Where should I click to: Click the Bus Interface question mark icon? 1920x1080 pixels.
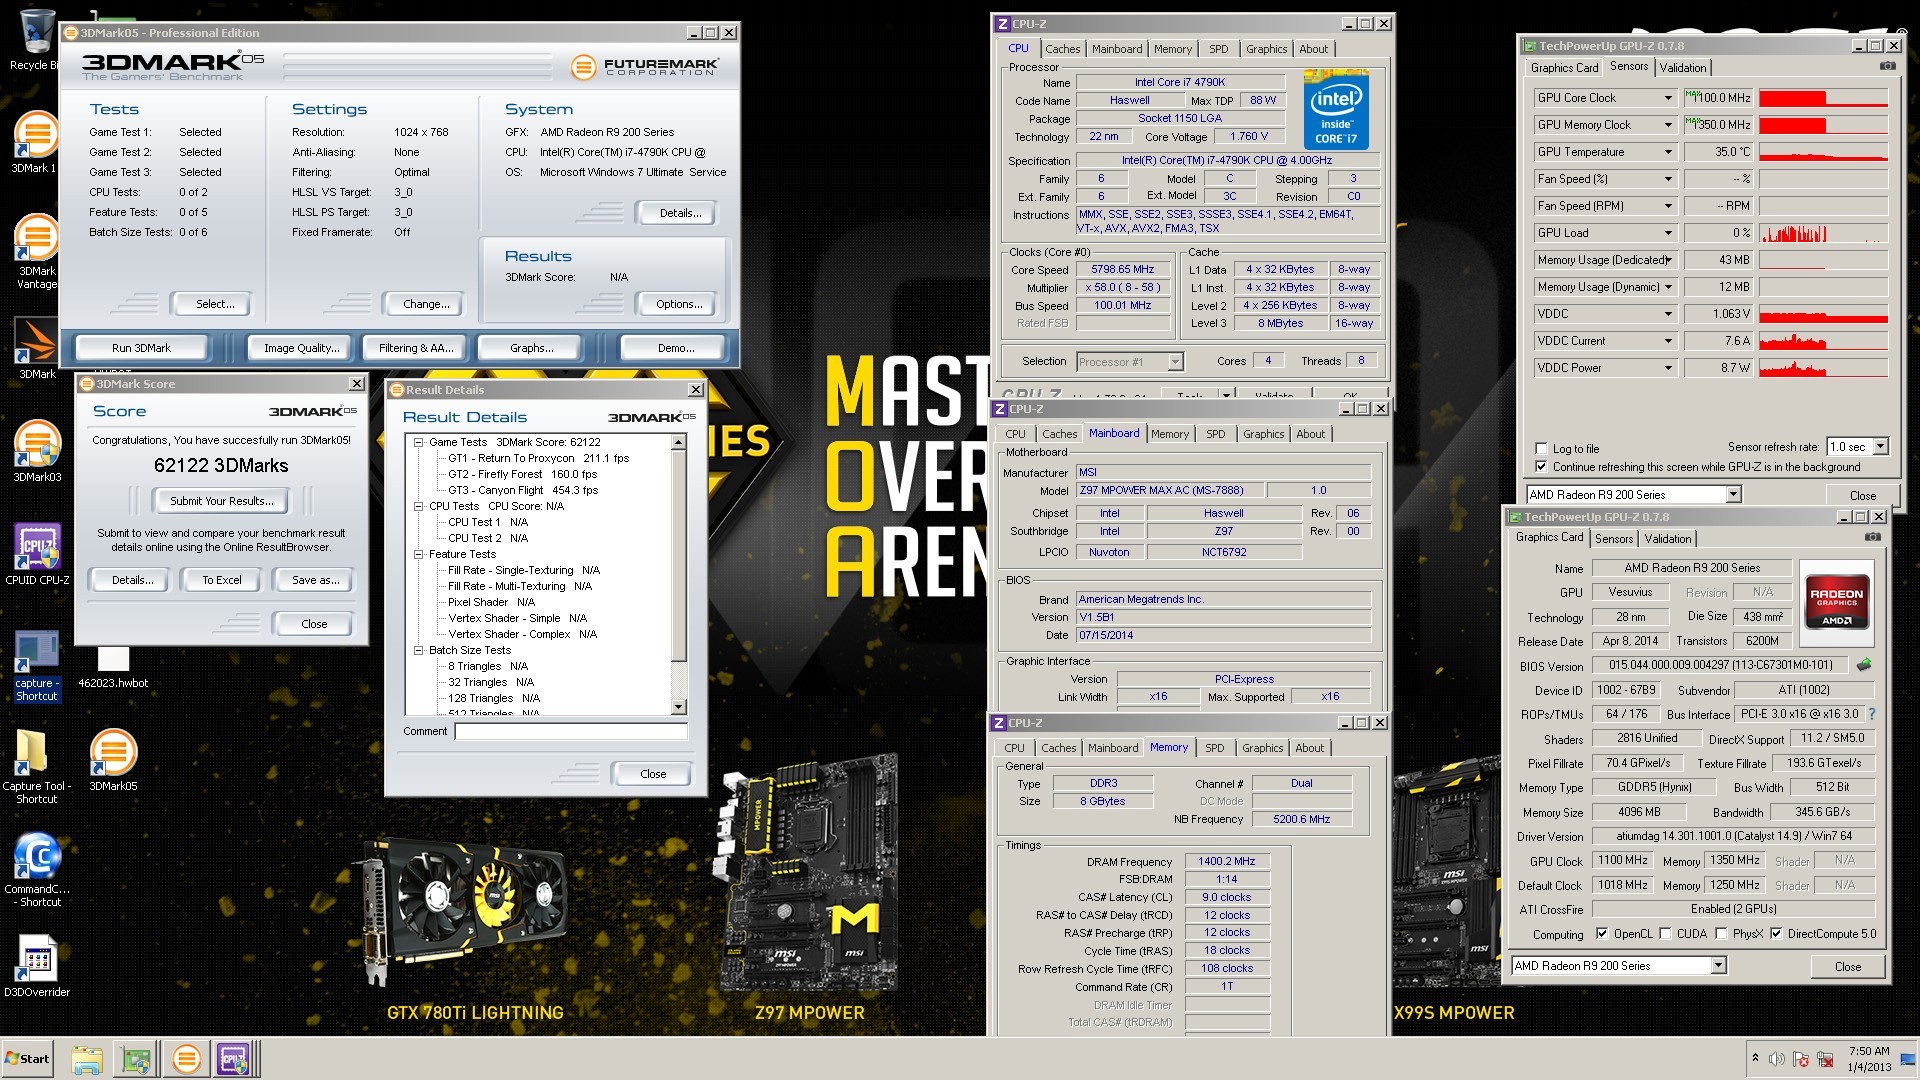[1872, 714]
